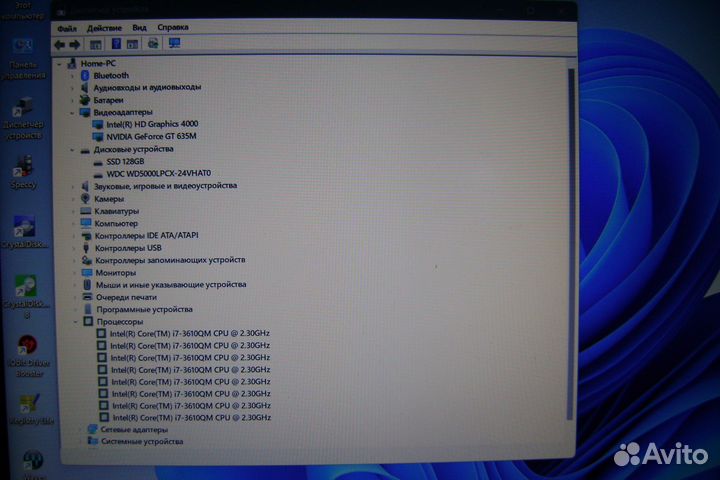Click the Help question-mark toolbar icon

pos(116,44)
